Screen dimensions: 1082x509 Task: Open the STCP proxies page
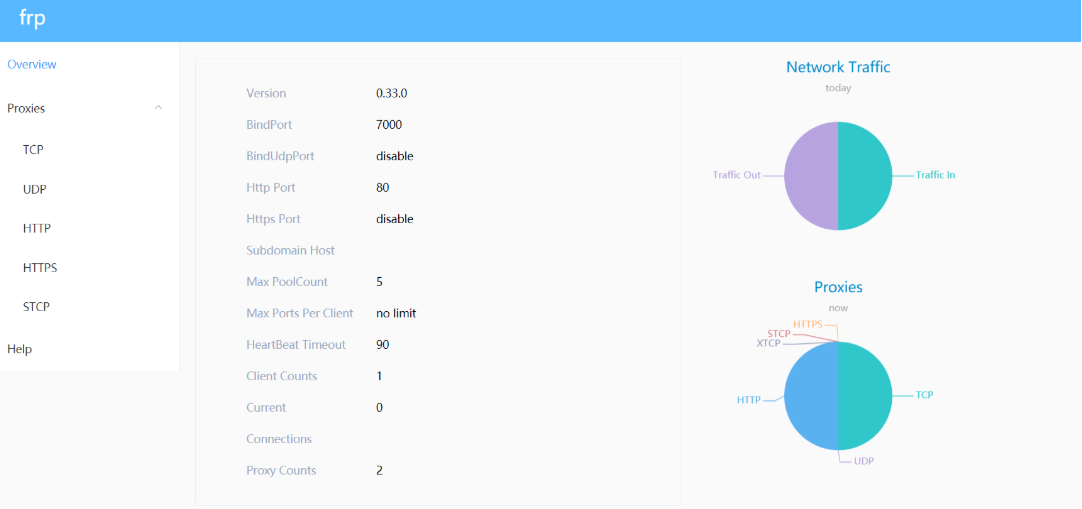coord(37,307)
